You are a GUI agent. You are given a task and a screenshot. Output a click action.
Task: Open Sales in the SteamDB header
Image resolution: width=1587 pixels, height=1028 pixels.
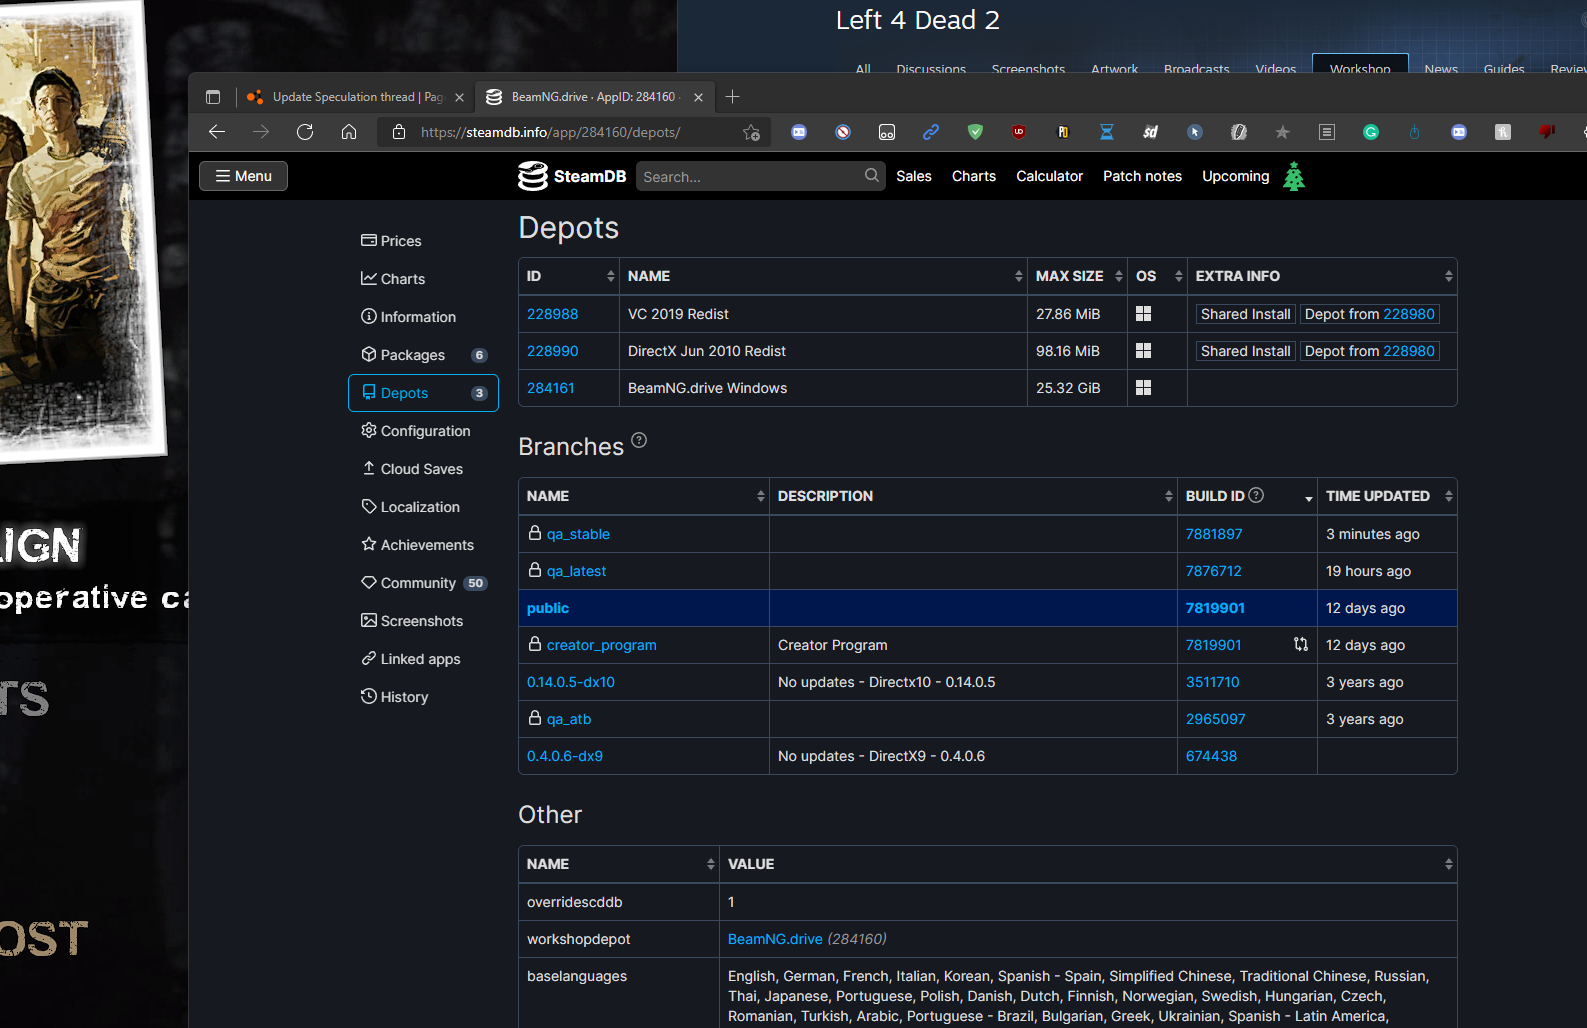[x=914, y=176]
